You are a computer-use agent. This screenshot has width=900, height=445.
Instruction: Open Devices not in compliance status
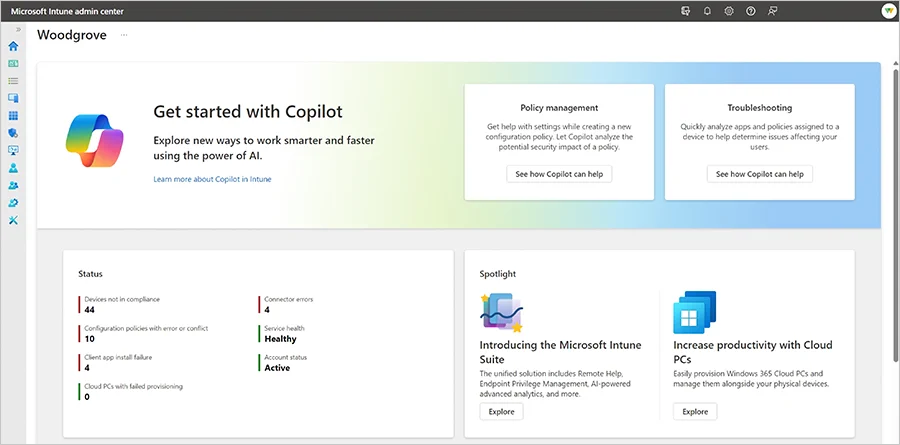[x=119, y=304]
